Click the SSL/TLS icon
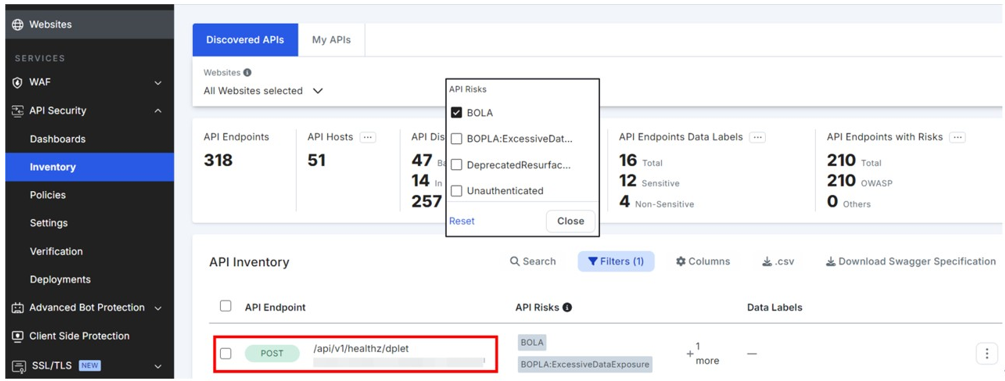Image resolution: width=1005 pixels, height=381 pixels. click(18, 366)
